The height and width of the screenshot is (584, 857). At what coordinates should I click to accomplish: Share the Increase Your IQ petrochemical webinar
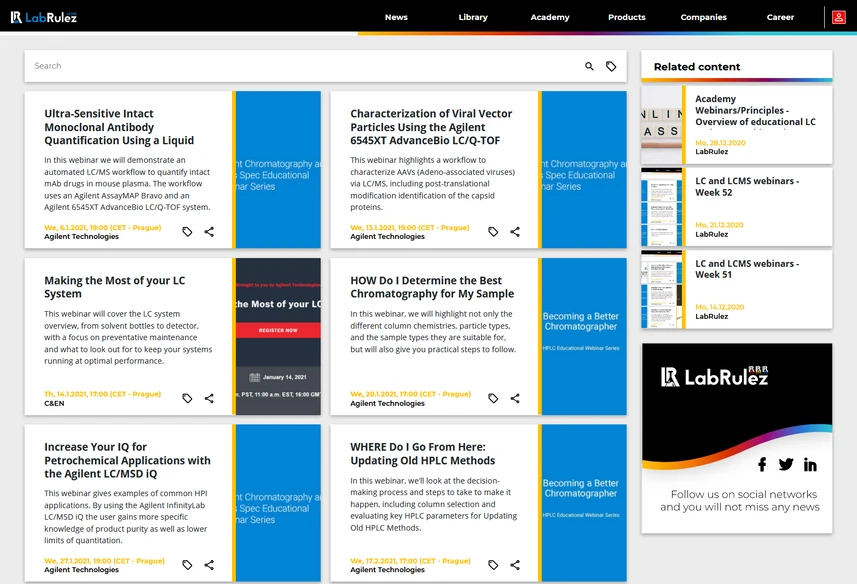tap(209, 564)
